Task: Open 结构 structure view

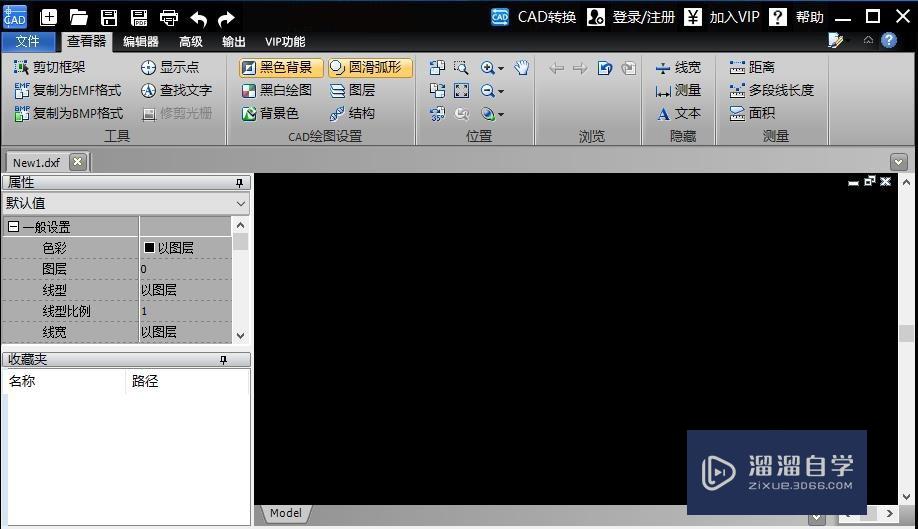Action: click(352, 113)
